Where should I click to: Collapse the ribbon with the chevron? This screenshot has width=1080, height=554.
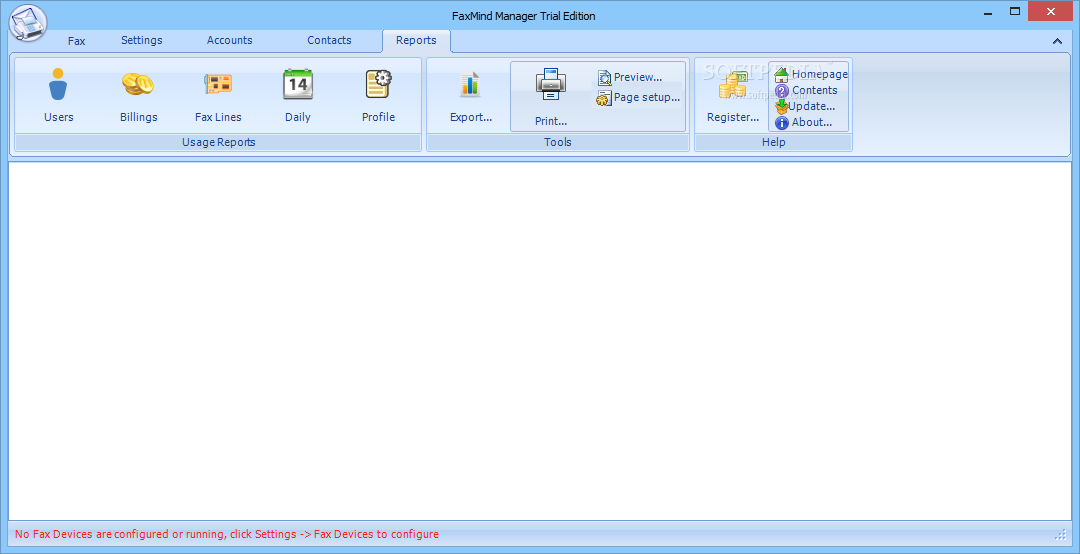point(1057,41)
